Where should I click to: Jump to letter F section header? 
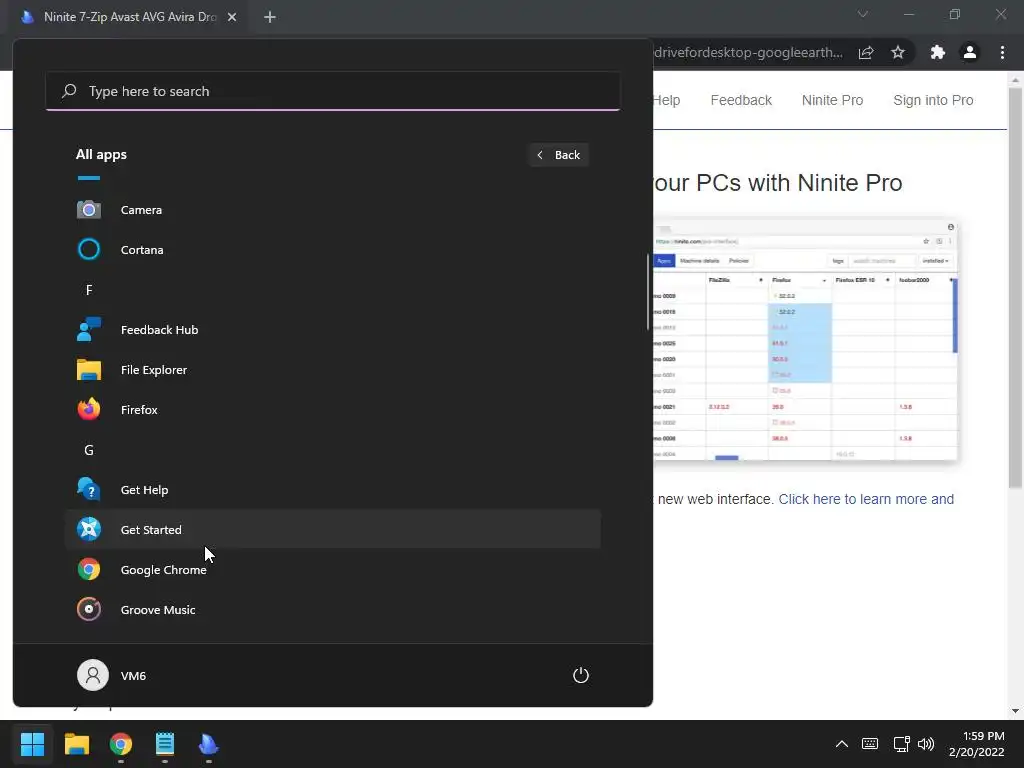tap(89, 290)
